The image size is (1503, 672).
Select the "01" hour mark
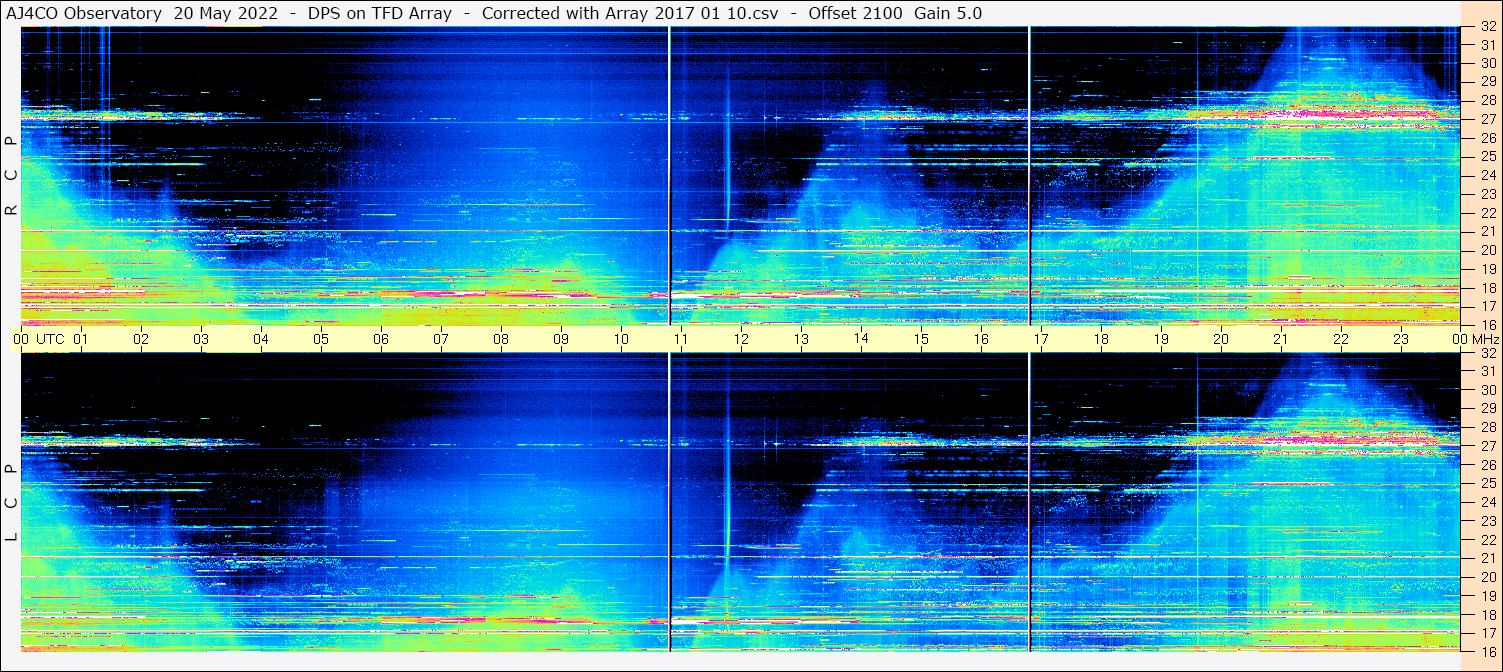click(81, 339)
